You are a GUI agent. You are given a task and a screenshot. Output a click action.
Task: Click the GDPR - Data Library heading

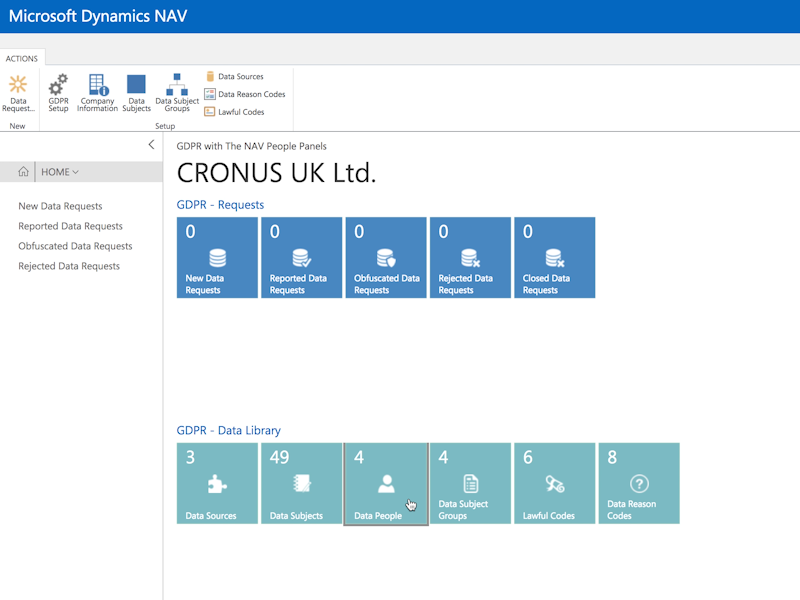click(x=229, y=430)
